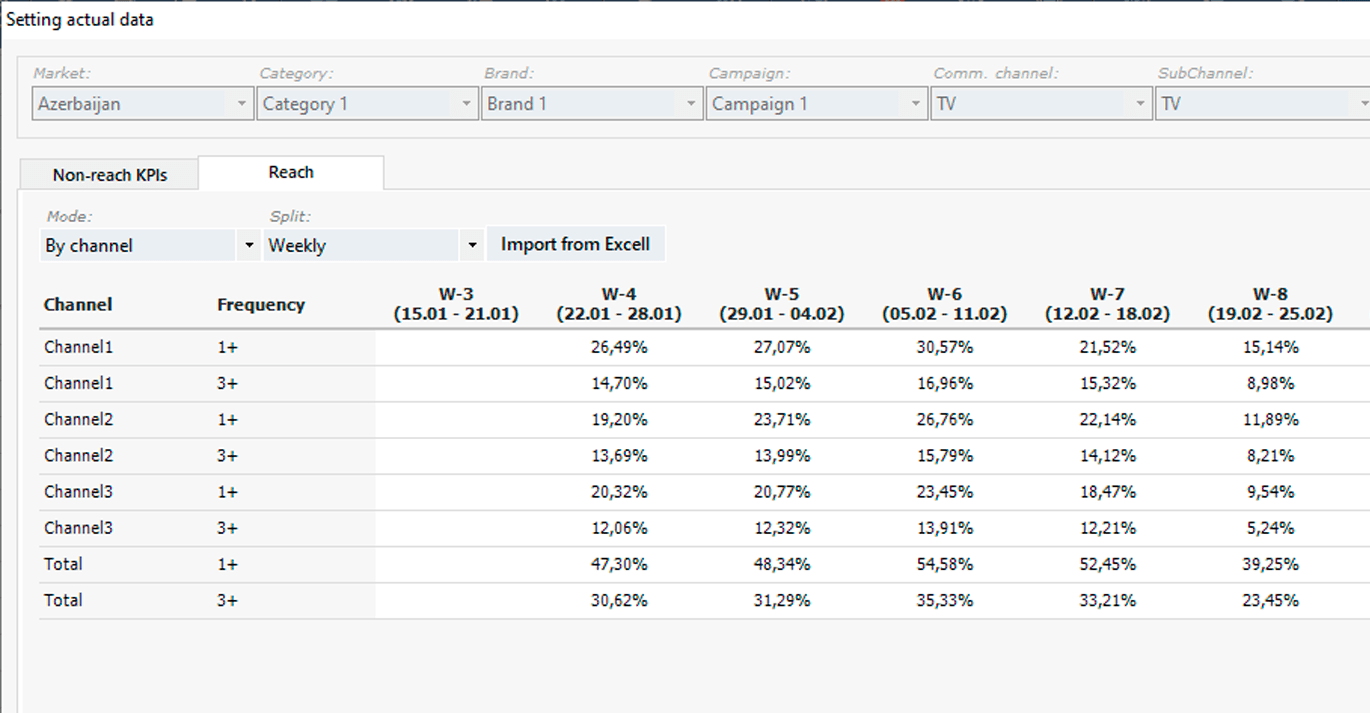The height and width of the screenshot is (713, 1370).
Task: Click the 33,21% cell
Action: click(x=1107, y=601)
